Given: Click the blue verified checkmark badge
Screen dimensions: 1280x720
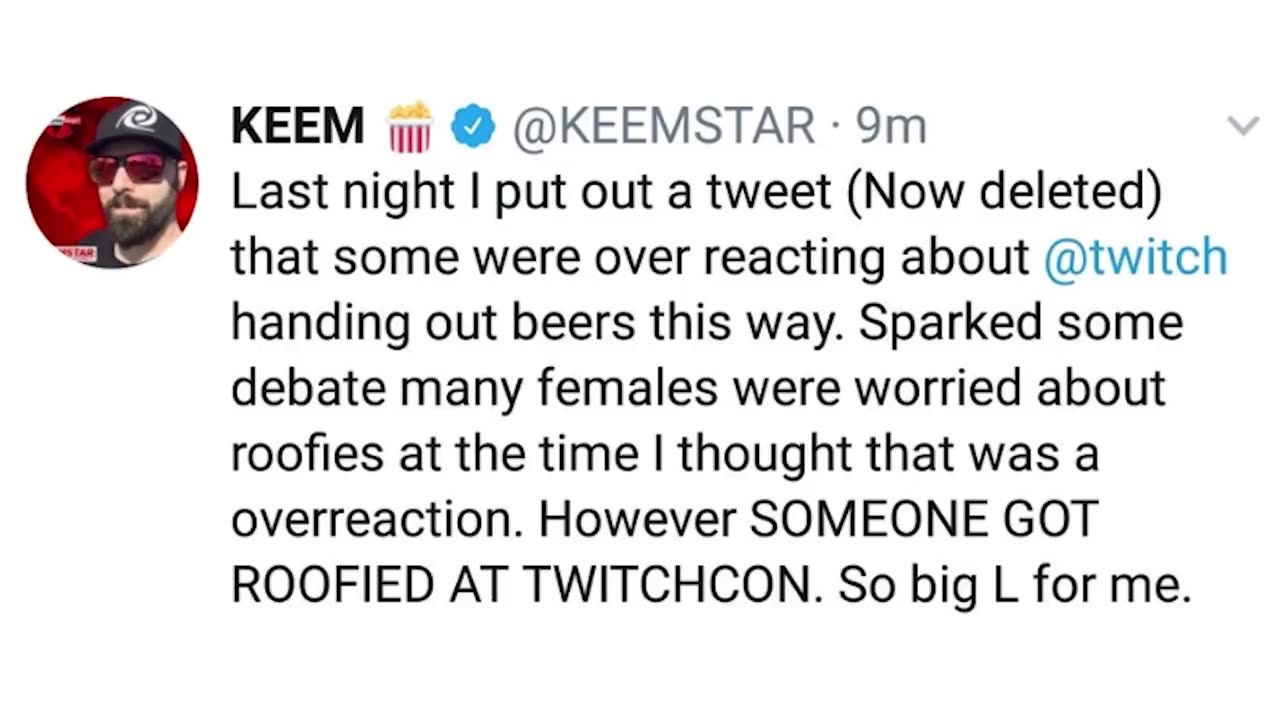Looking at the screenshot, I should [473, 127].
